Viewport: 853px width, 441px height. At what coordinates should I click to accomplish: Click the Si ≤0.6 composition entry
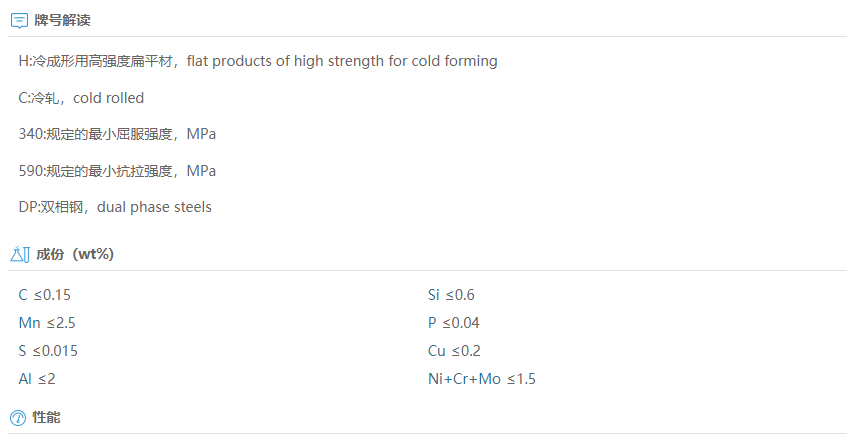(451, 295)
